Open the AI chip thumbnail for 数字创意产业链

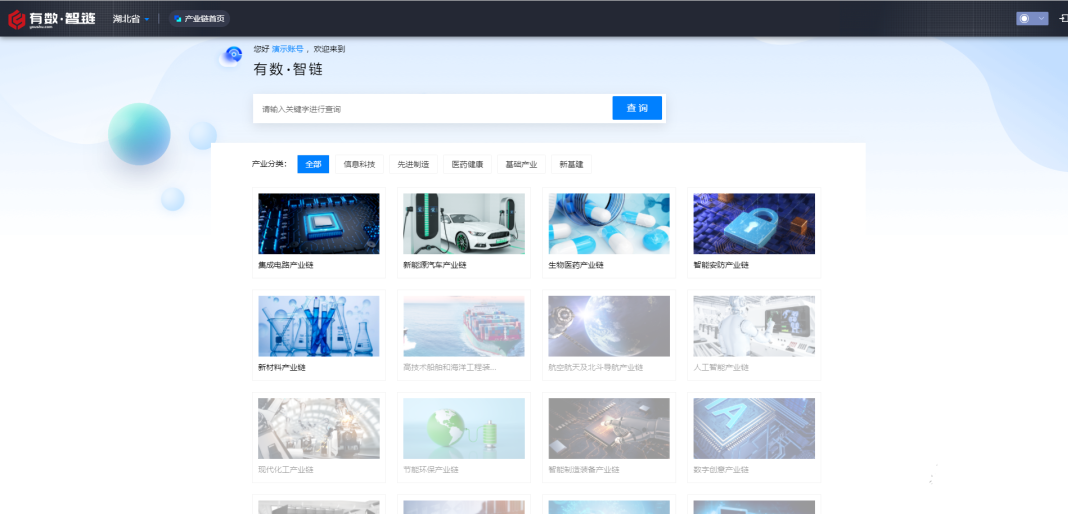[x=754, y=428]
